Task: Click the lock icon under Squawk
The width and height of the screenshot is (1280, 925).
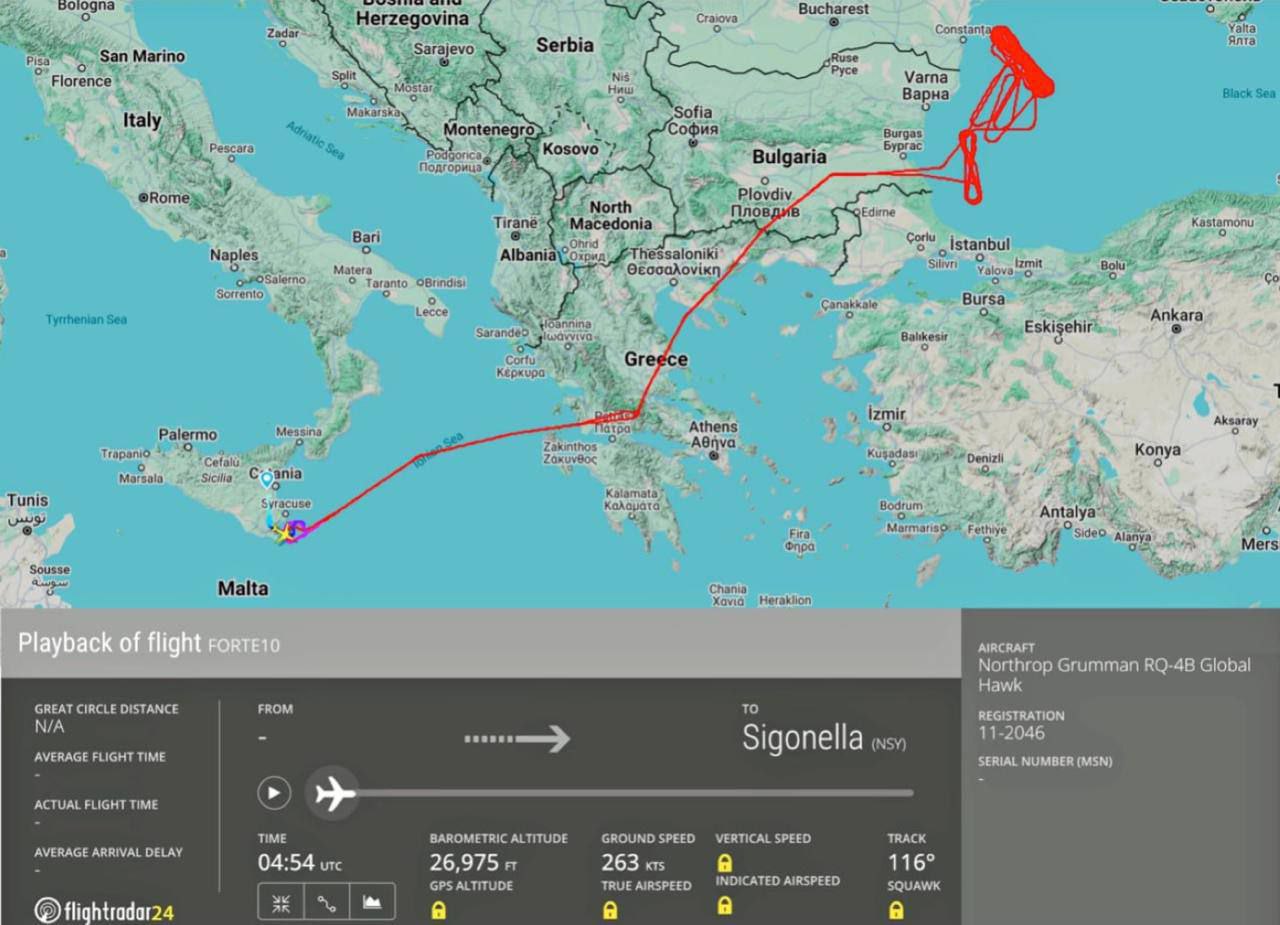Action: coord(896,910)
